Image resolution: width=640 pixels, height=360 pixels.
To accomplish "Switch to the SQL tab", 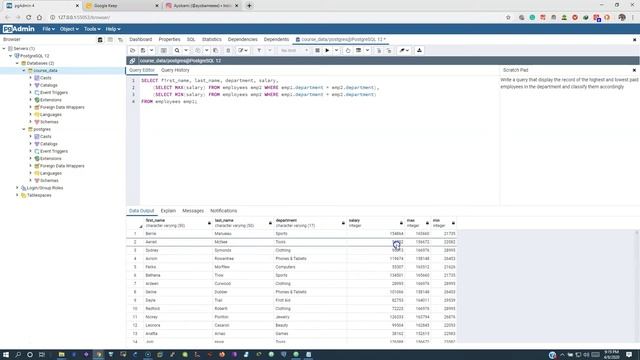I will coord(191,40).
